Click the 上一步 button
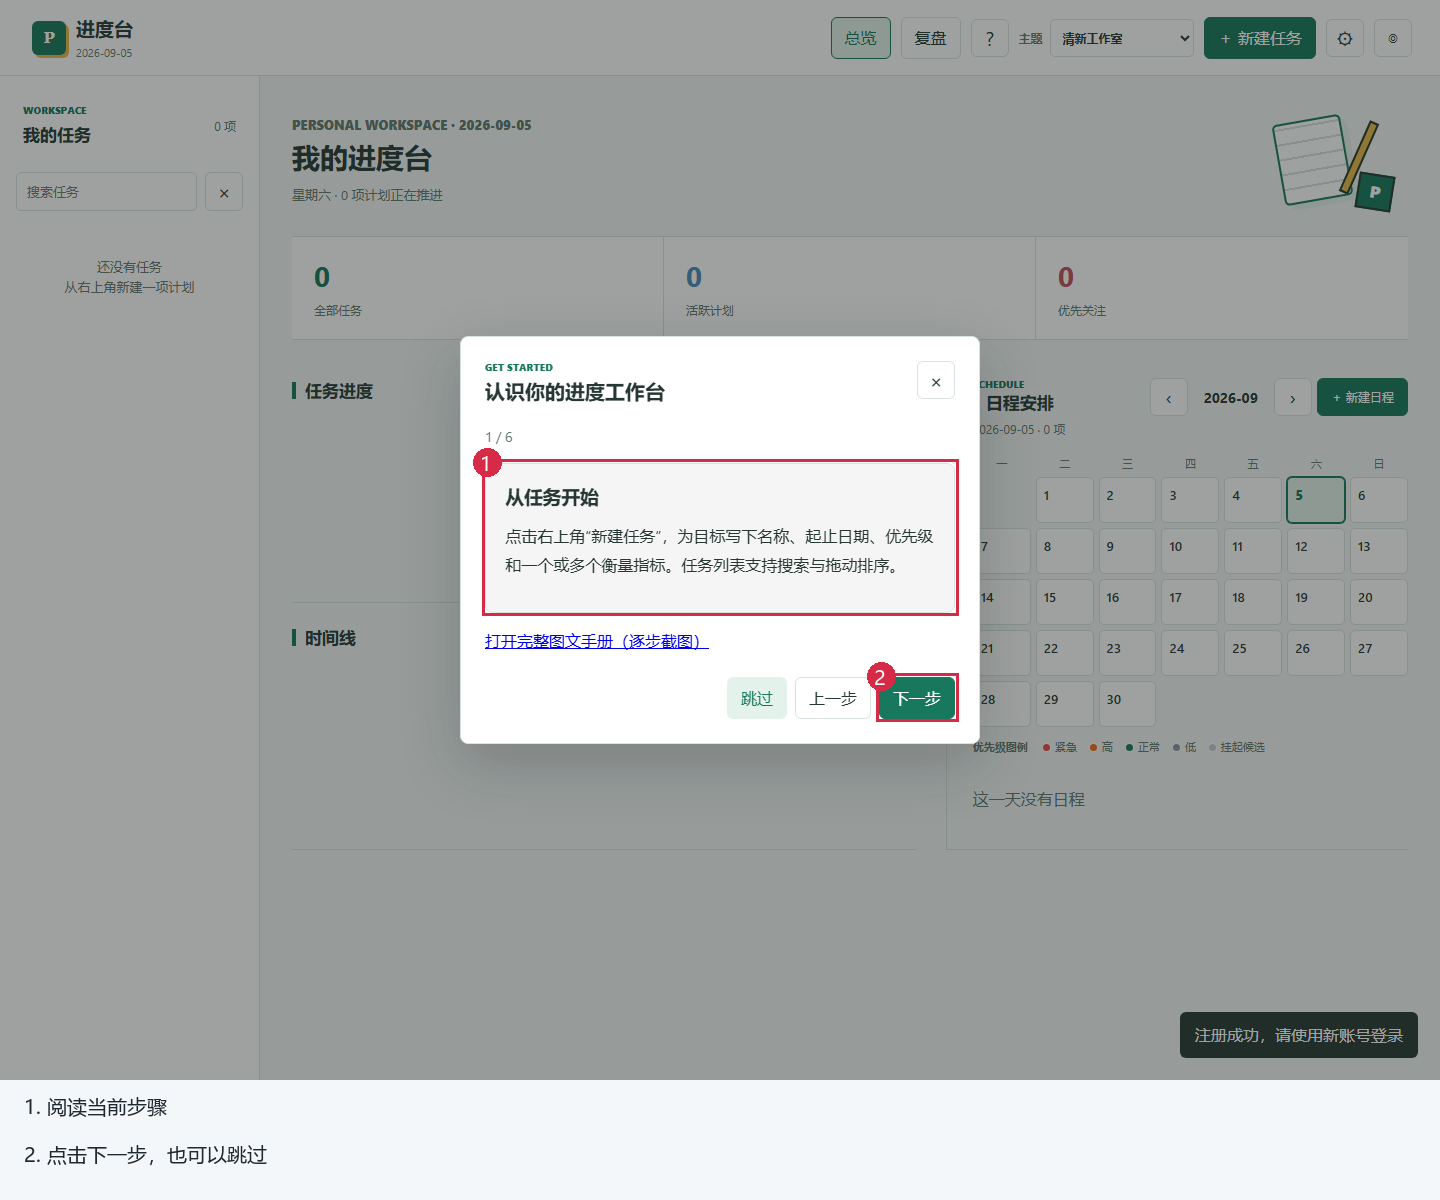This screenshot has height=1200, width=1440. (833, 698)
